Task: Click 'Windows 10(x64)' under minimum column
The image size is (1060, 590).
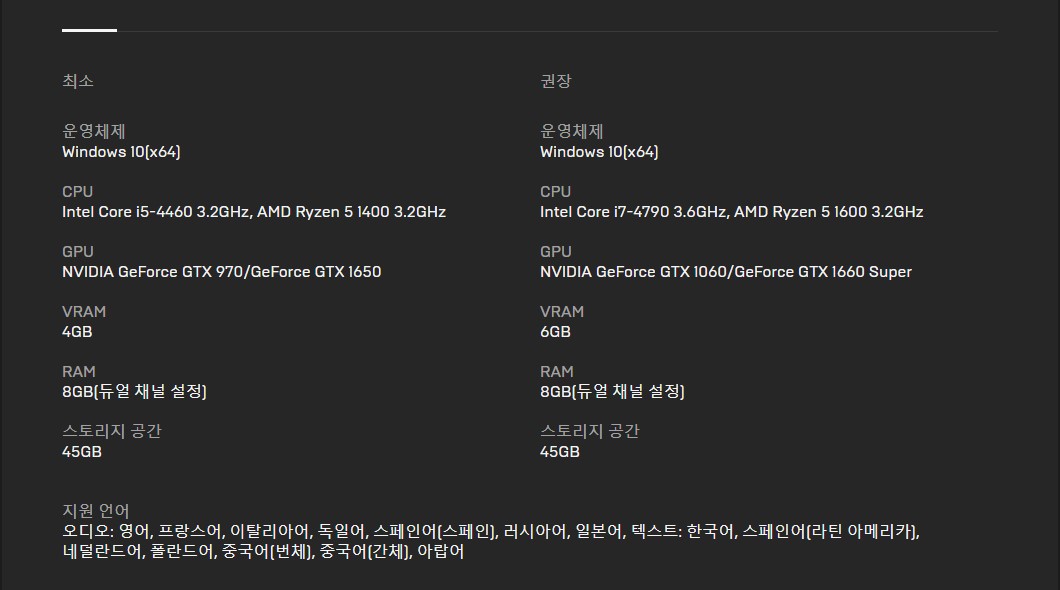Action: tap(121, 152)
